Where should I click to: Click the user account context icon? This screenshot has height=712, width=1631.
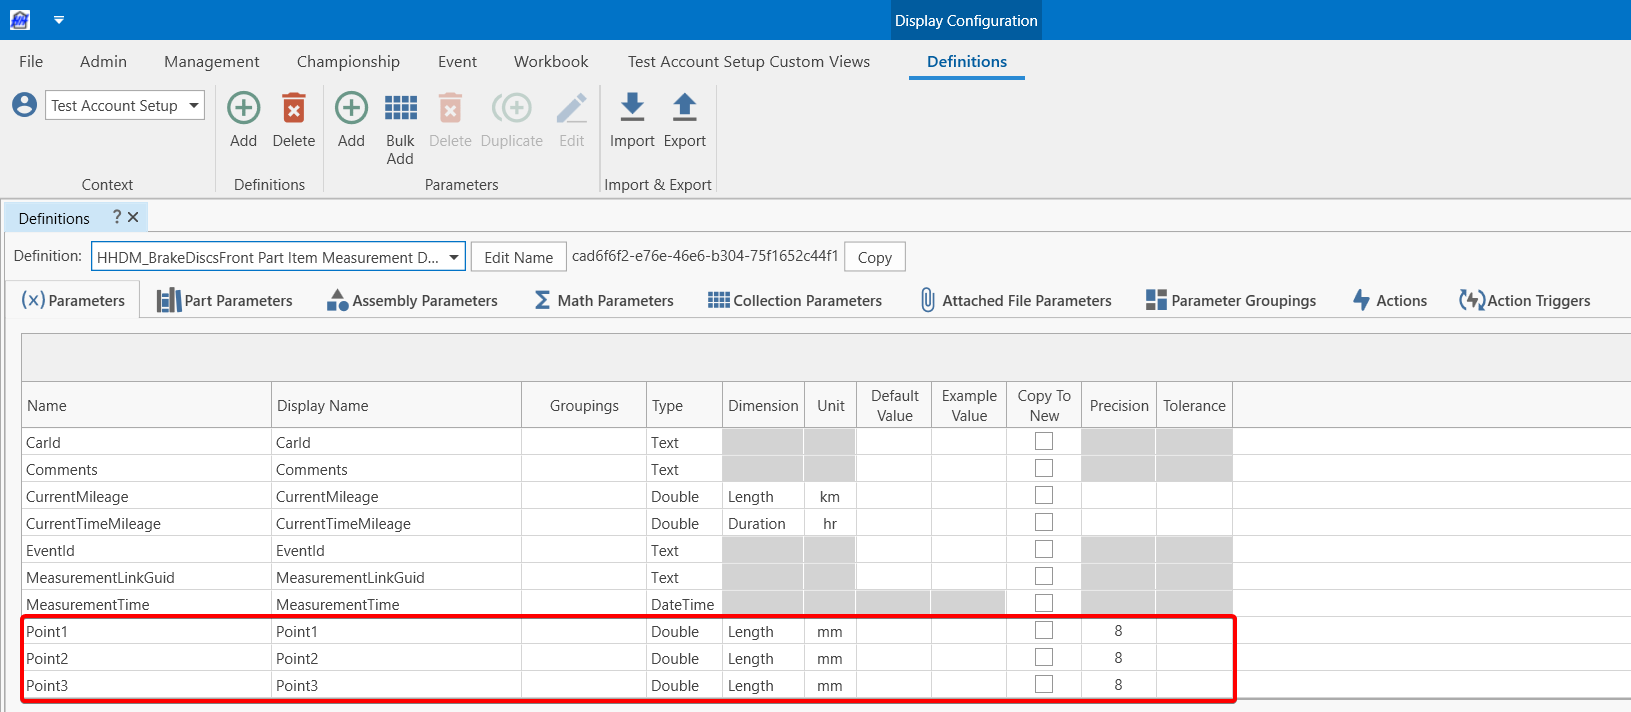(x=25, y=105)
